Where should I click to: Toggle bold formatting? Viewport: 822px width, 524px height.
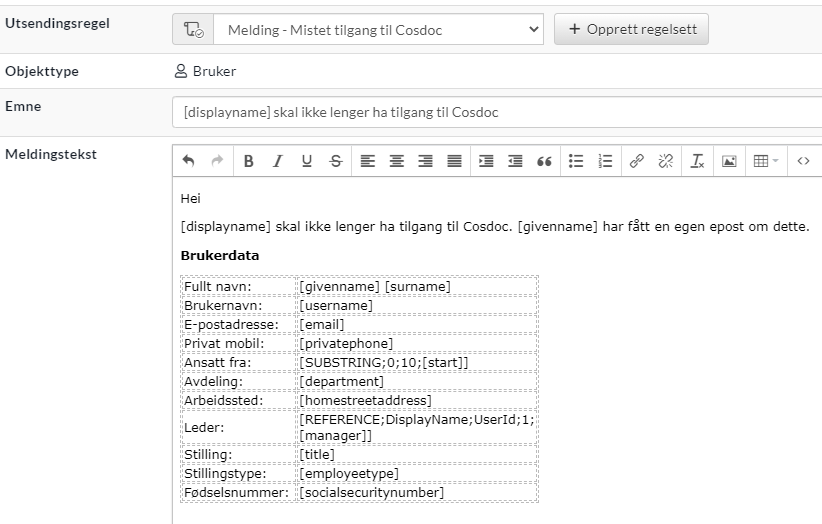(249, 161)
